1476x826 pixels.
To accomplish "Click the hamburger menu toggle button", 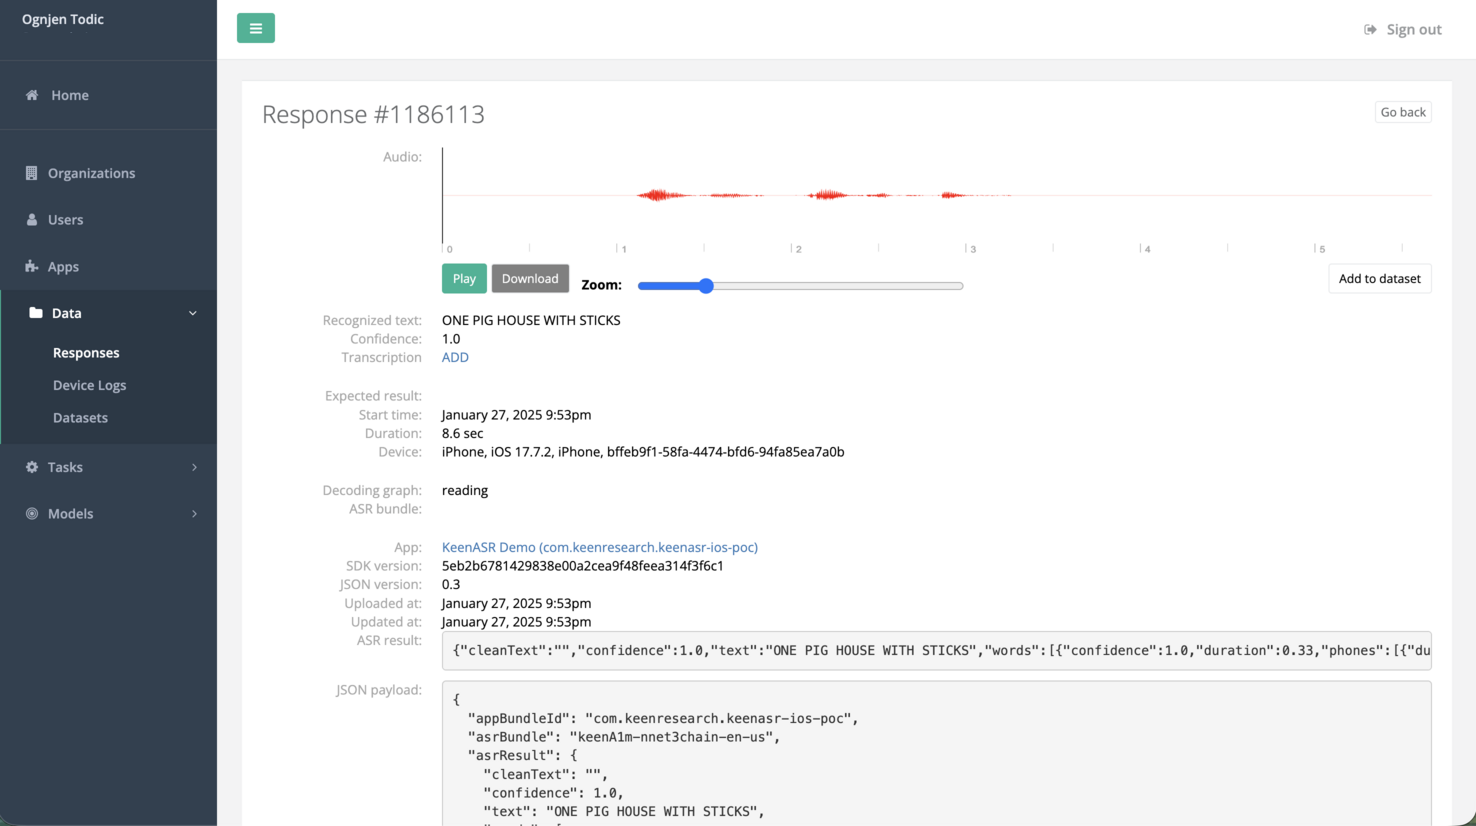I will tap(255, 28).
